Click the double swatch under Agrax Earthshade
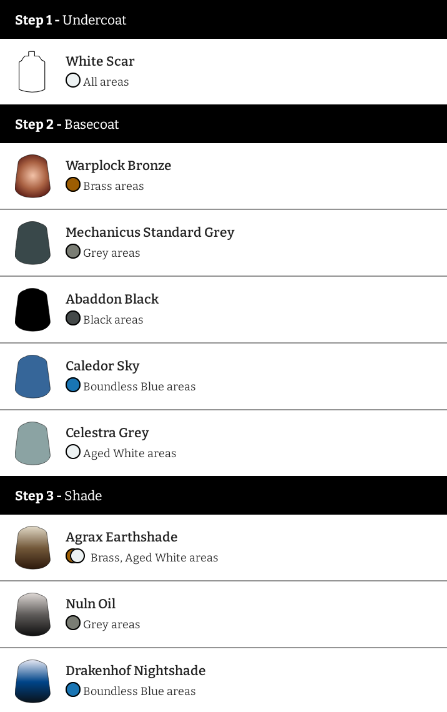The height and width of the screenshot is (712, 447). 75,556
